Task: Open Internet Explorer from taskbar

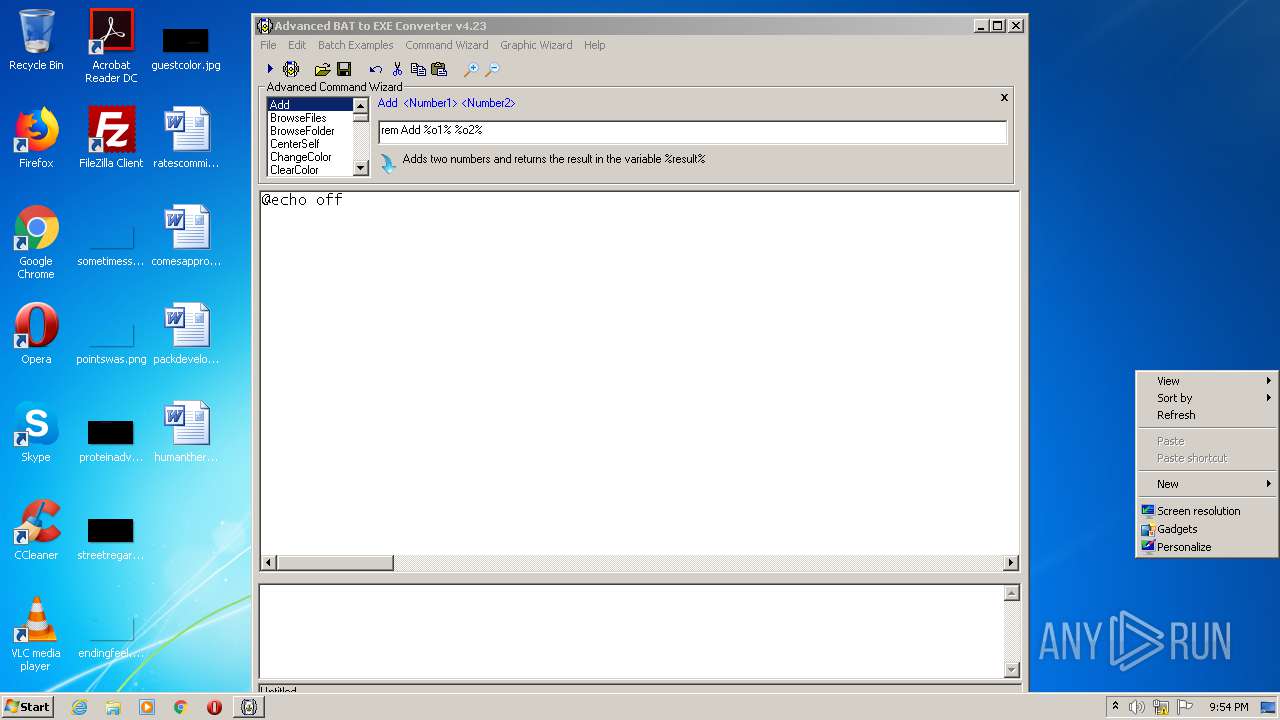Action: pos(79,707)
